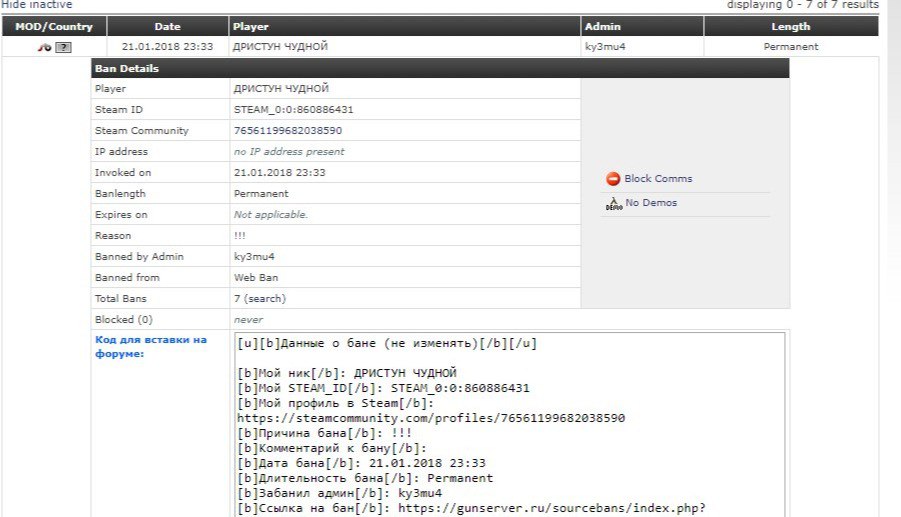Click the Hide inactive link
This screenshot has width=901, height=517.
(36, 5)
